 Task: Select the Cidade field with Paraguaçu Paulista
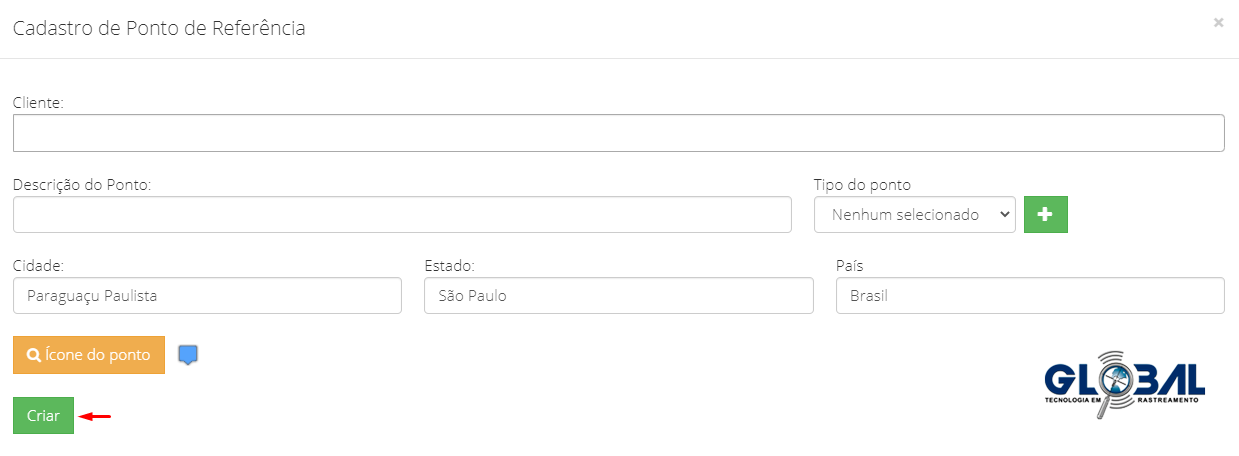pos(207,296)
